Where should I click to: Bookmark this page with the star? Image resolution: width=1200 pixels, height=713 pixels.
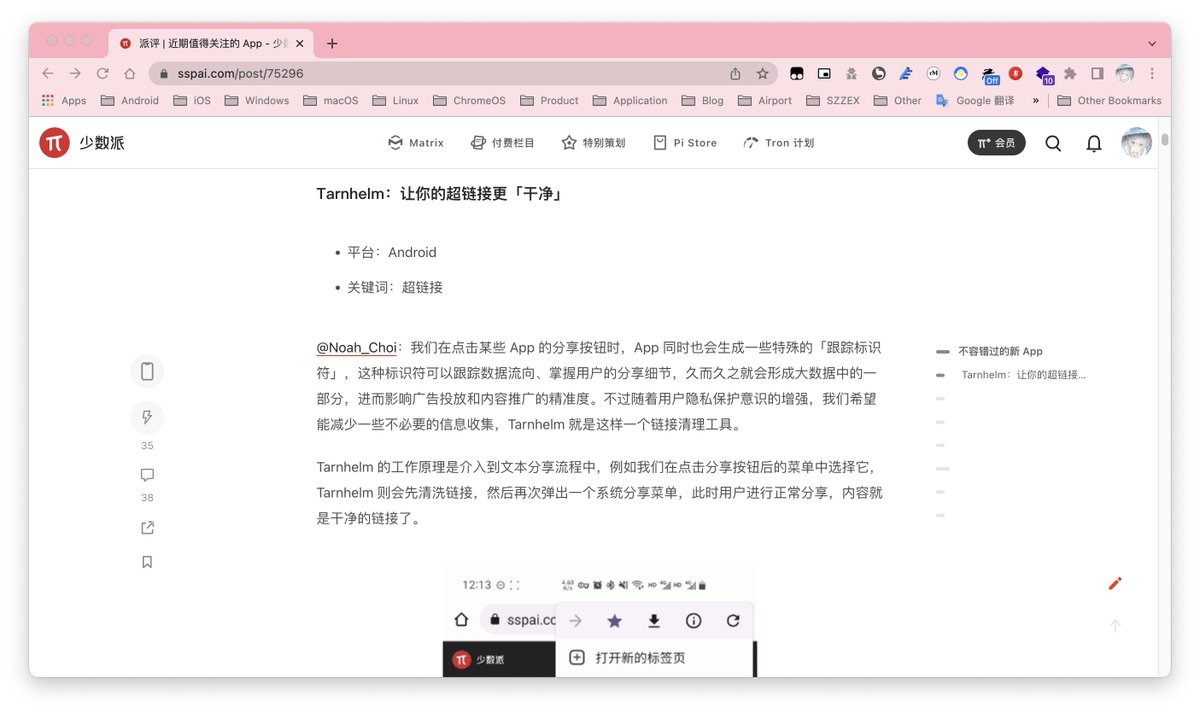point(762,73)
